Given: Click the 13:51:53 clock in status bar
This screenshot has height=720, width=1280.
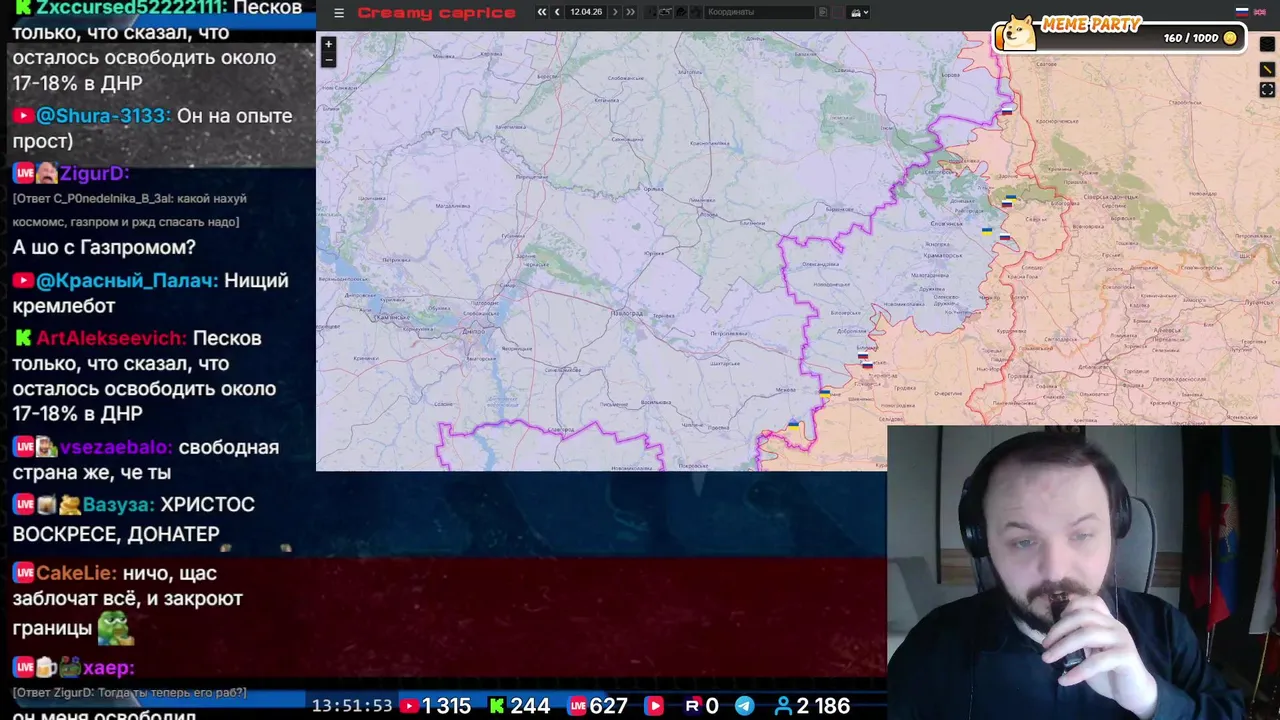Looking at the screenshot, I should 352,706.
